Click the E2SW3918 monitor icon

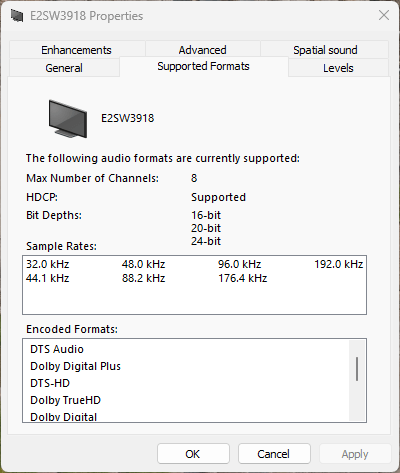coord(68,119)
